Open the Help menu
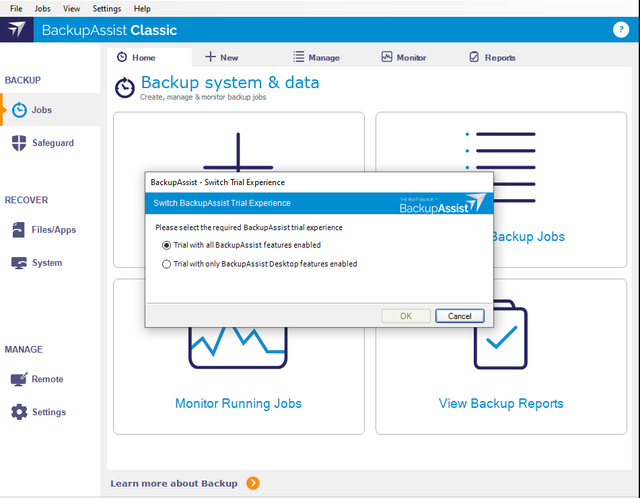 142,9
